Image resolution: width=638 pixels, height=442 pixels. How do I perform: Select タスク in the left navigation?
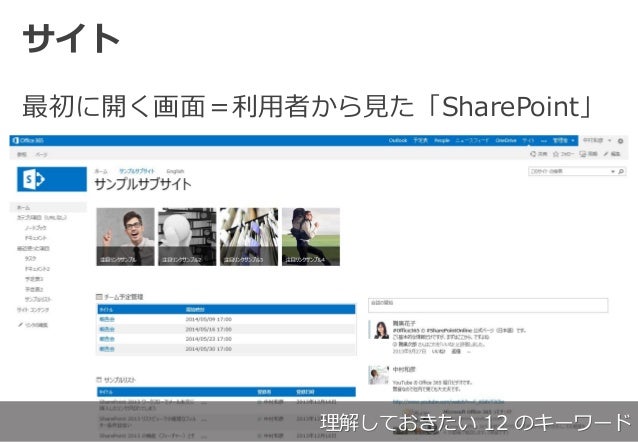(31, 258)
